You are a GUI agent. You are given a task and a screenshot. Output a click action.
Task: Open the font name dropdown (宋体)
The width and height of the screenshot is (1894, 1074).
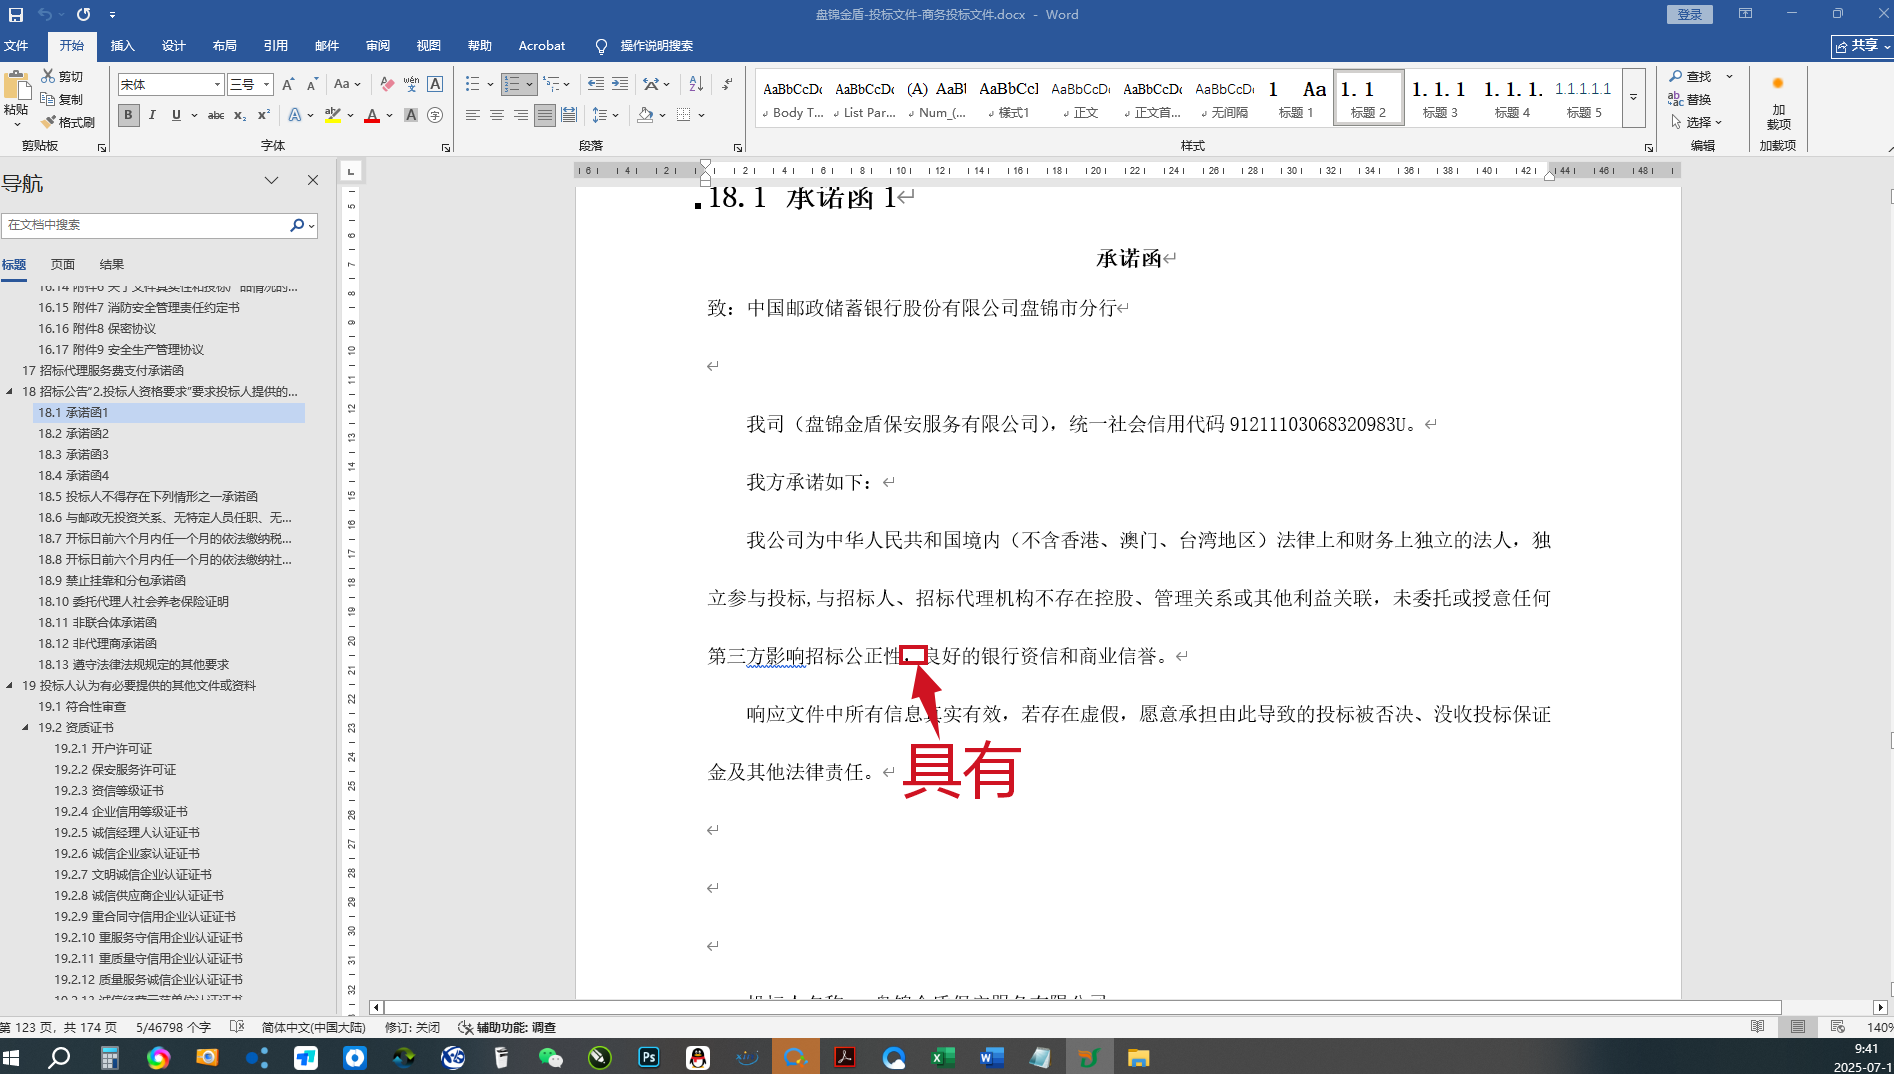tap(217, 85)
